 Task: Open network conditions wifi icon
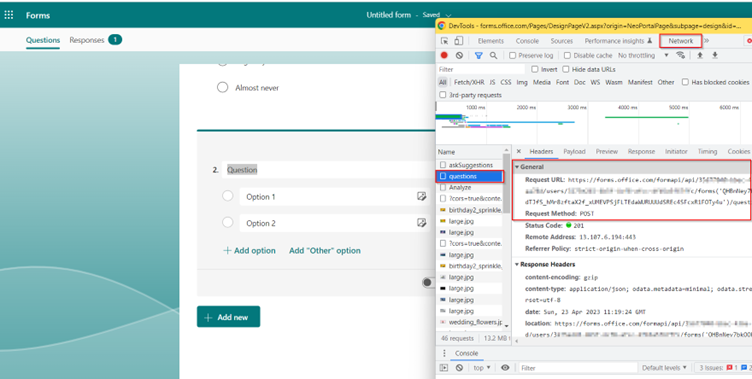[x=680, y=55]
